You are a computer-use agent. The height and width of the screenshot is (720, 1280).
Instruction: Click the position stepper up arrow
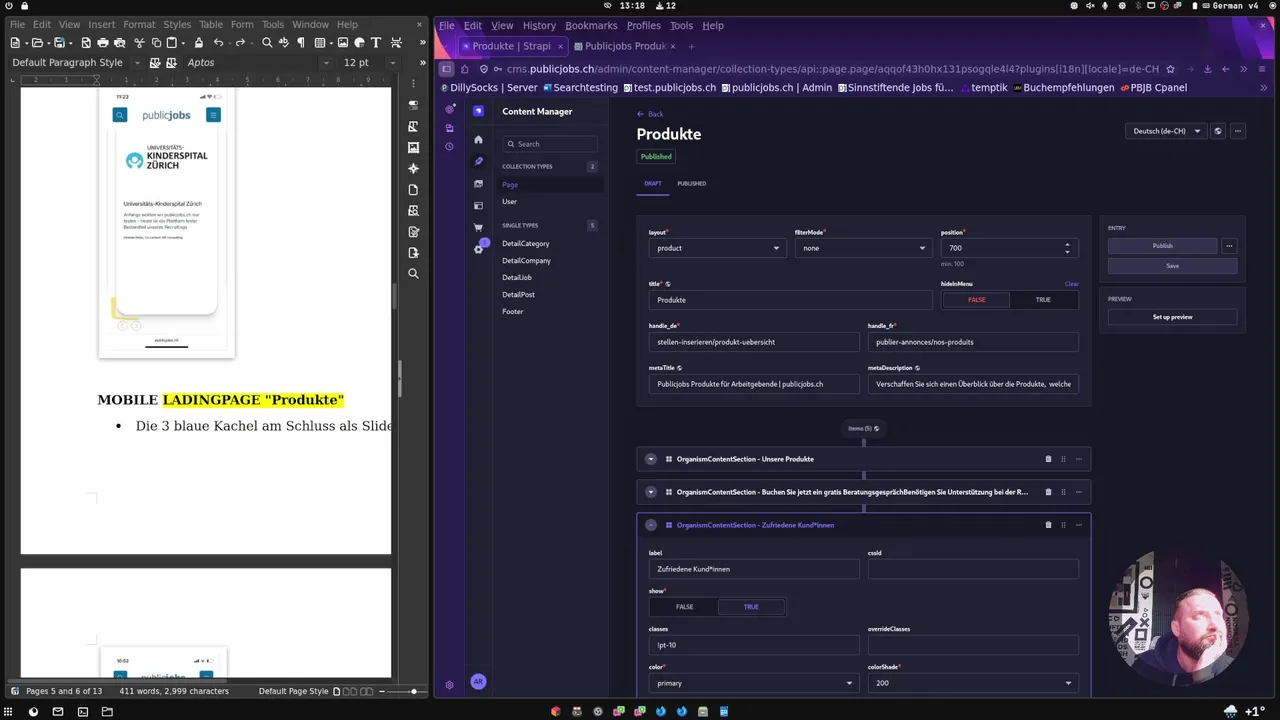[x=1067, y=244]
